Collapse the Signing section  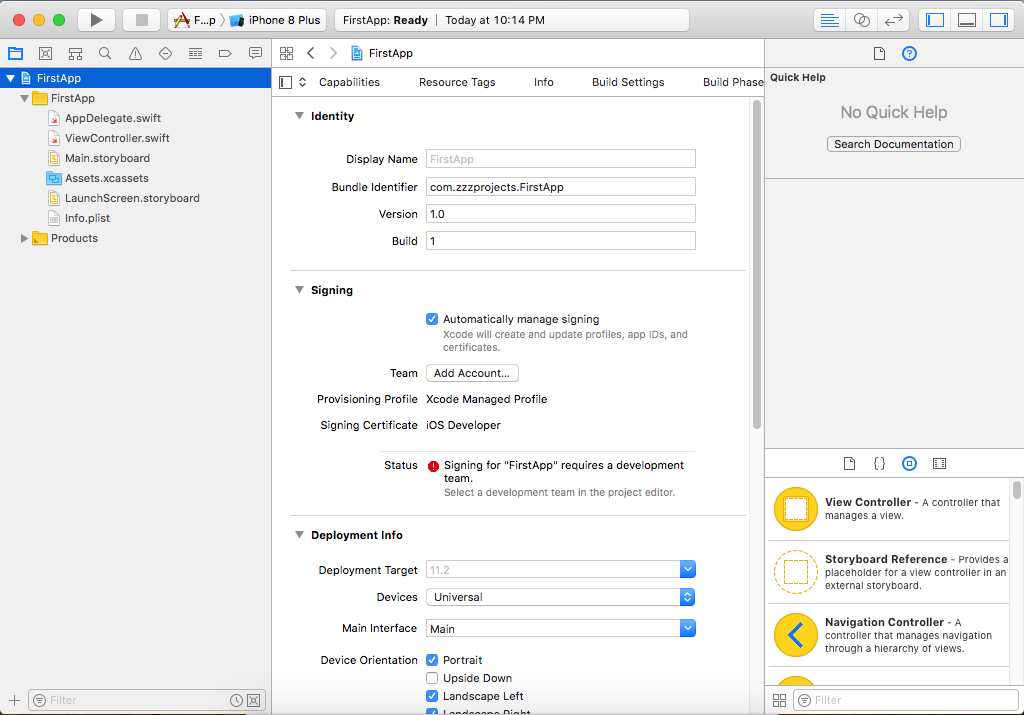tap(299, 290)
